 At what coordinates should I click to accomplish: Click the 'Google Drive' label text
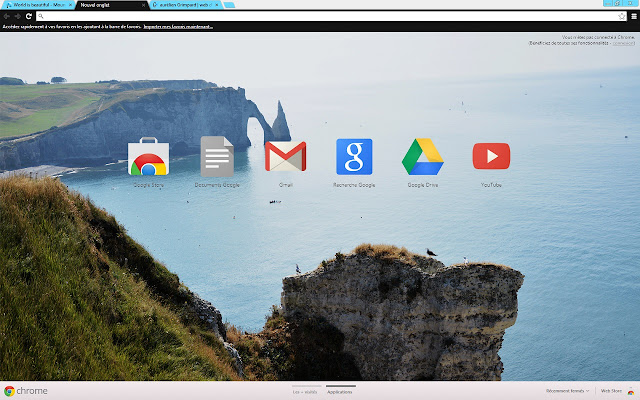(x=422, y=185)
